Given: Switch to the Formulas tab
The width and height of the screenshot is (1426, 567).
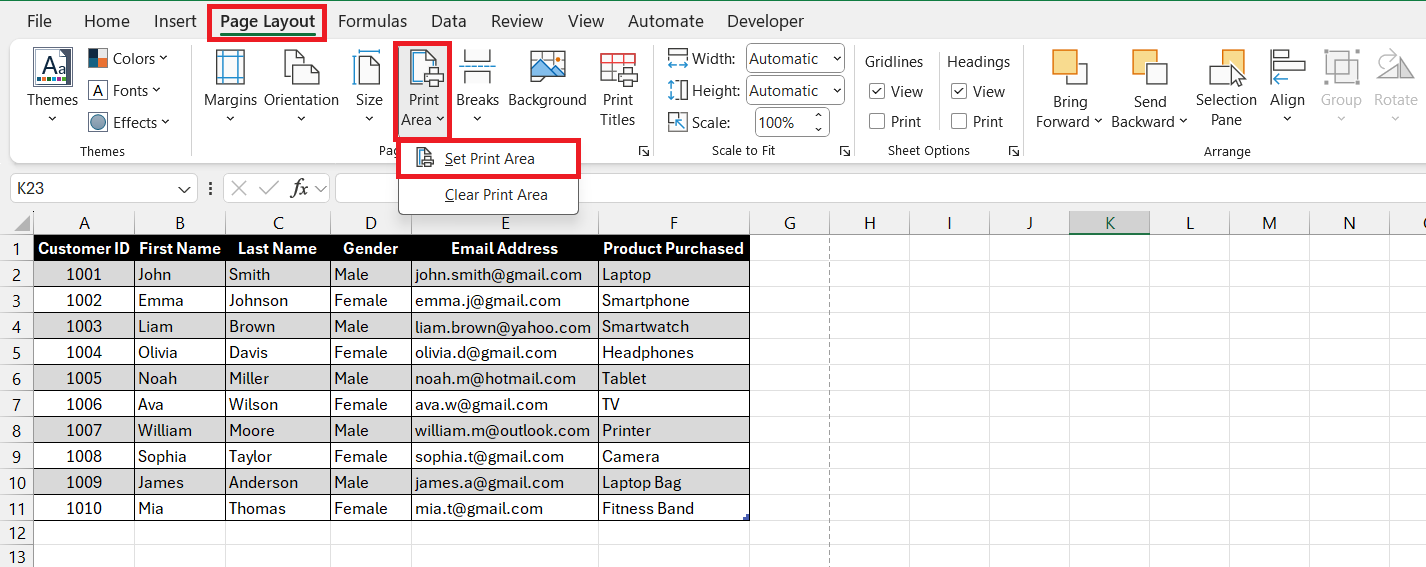Looking at the screenshot, I should pos(372,21).
